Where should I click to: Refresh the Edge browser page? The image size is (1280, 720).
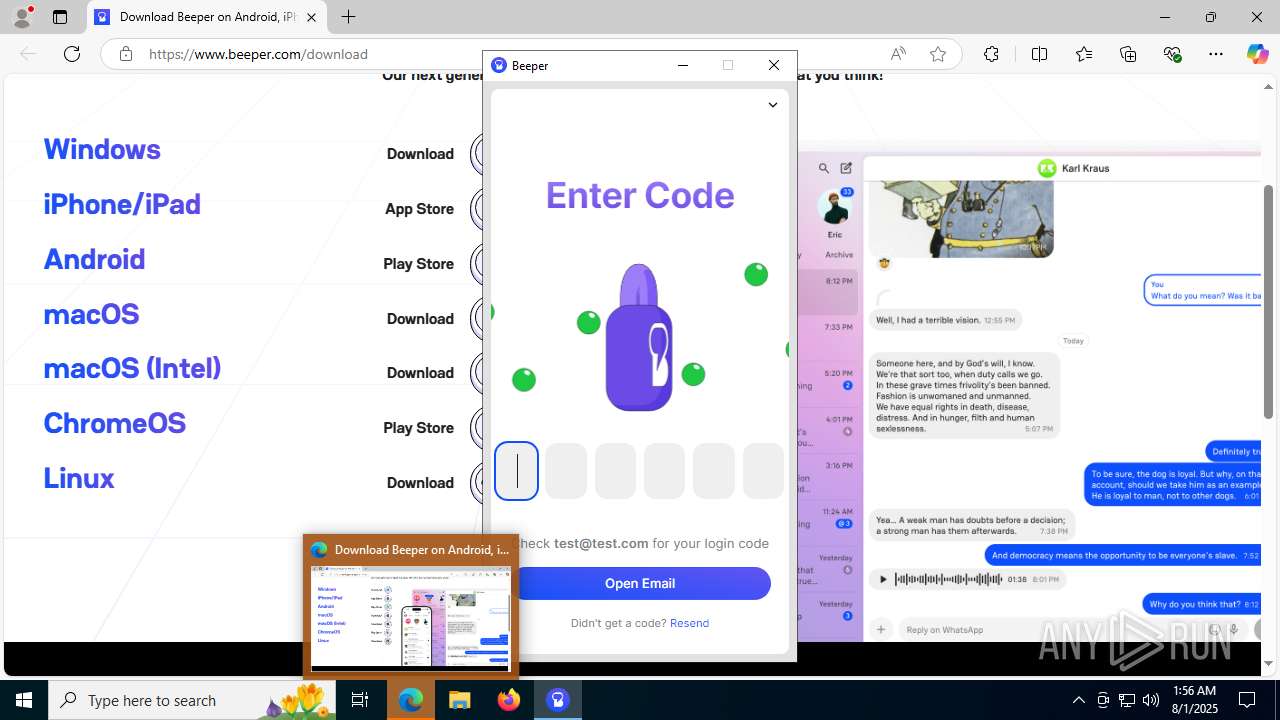(72, 54)
